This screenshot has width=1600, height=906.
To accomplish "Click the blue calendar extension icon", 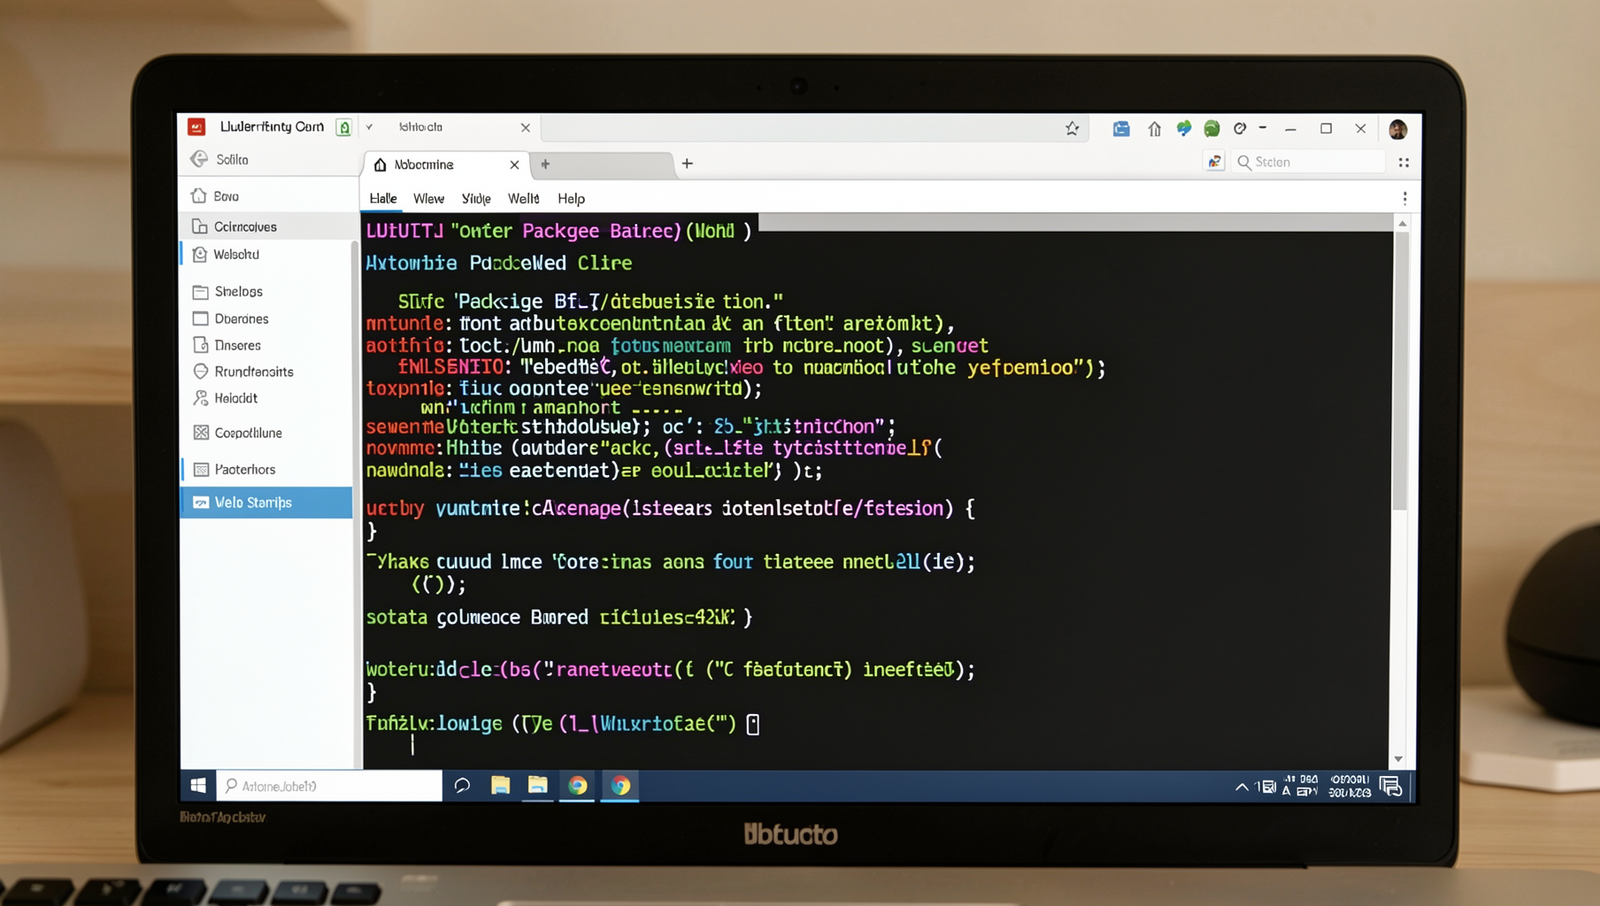I will pyautogui.click(x=1121, y=128).
